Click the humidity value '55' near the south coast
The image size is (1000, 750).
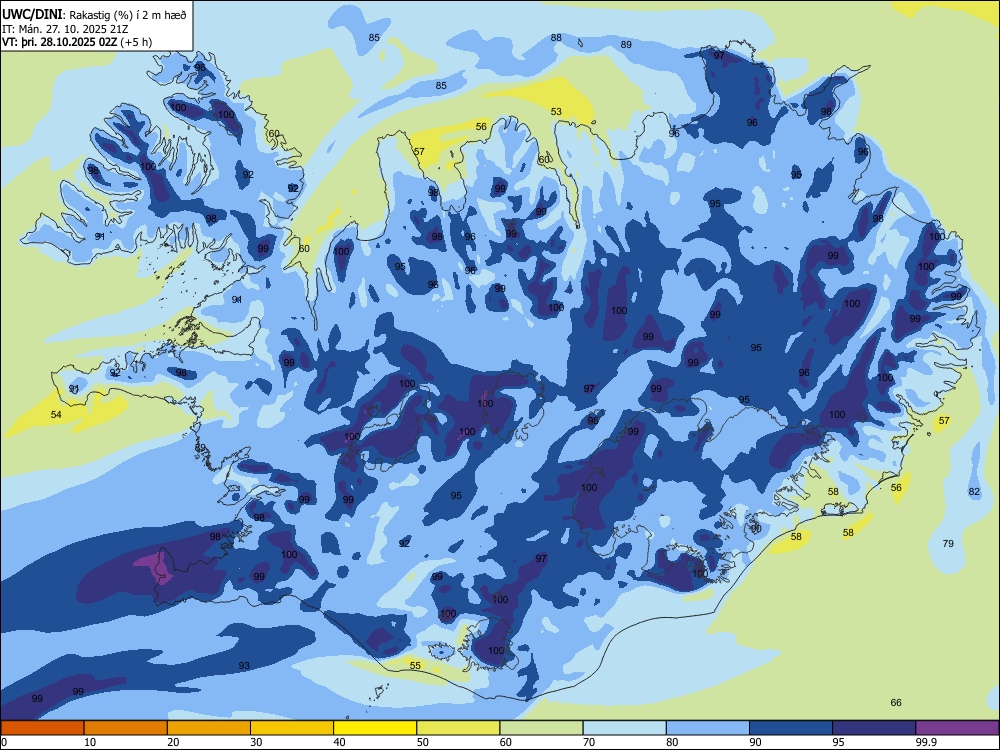coord(415,665)
